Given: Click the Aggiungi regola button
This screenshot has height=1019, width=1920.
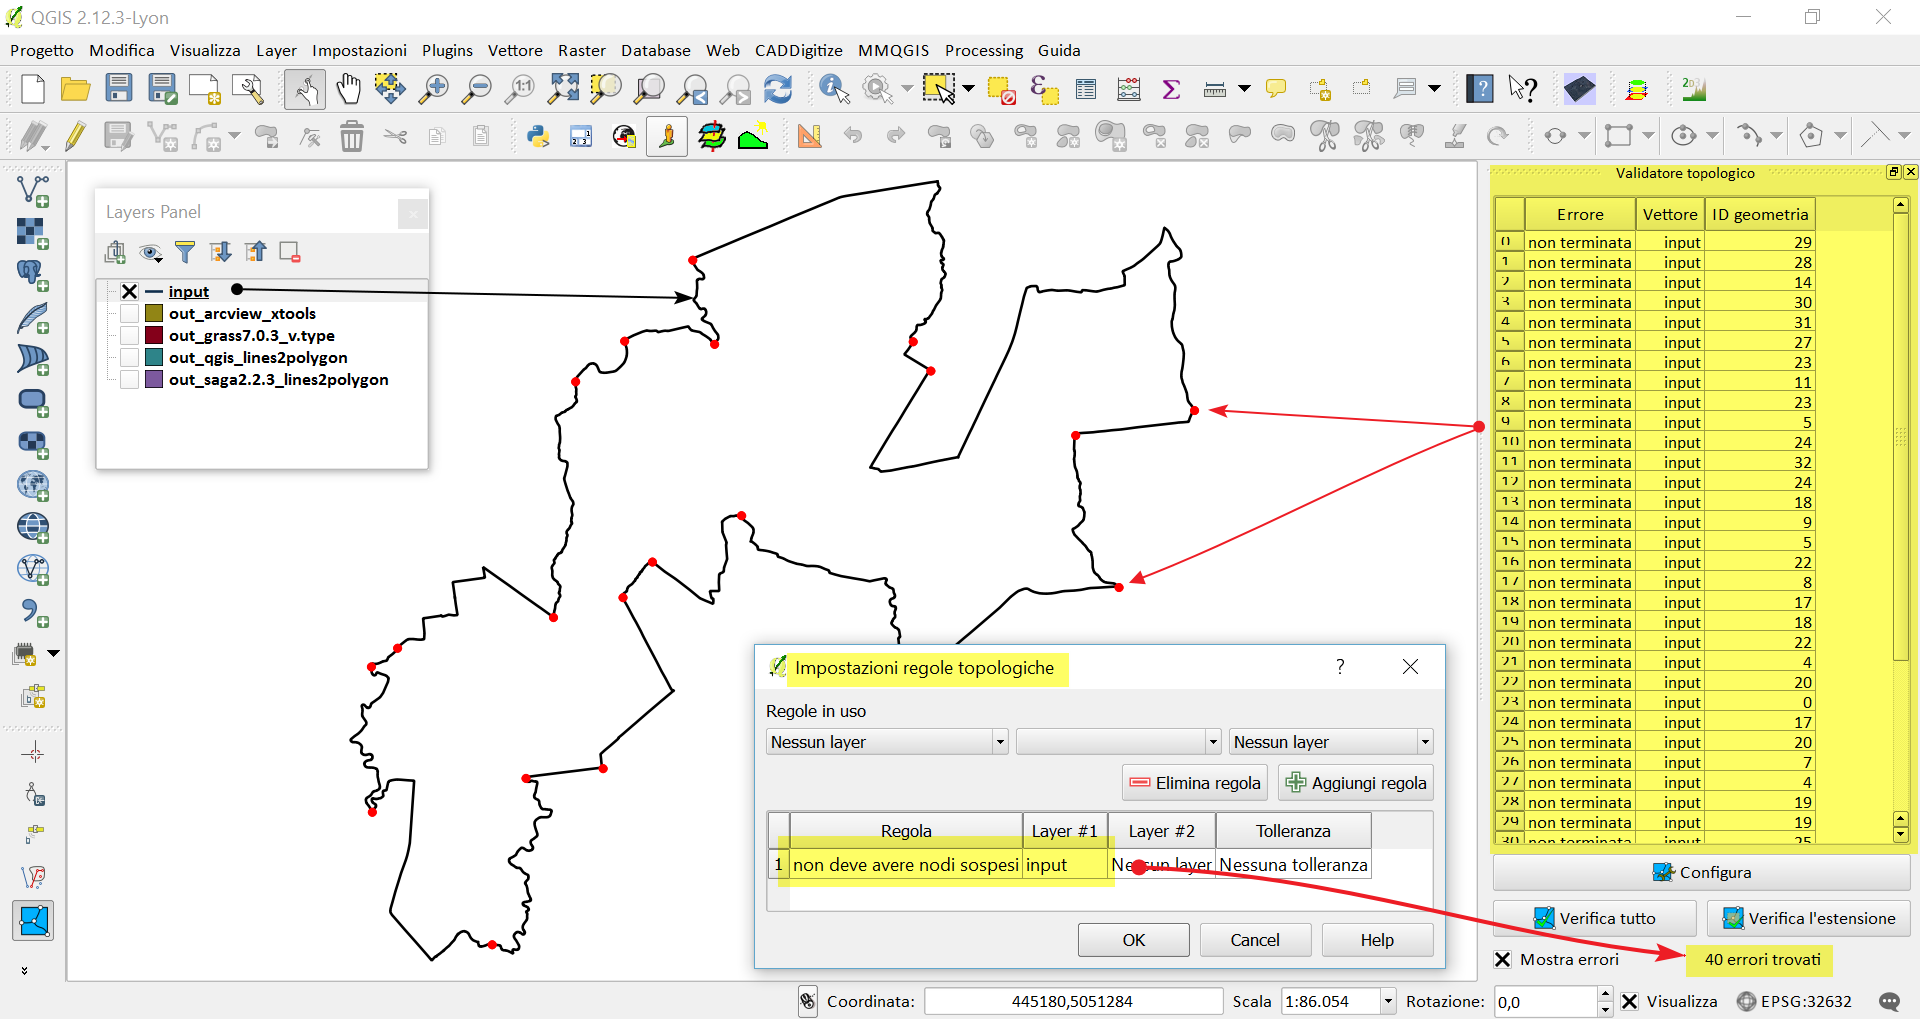Looking at the screenshot, I should [x=1356, y=783].
